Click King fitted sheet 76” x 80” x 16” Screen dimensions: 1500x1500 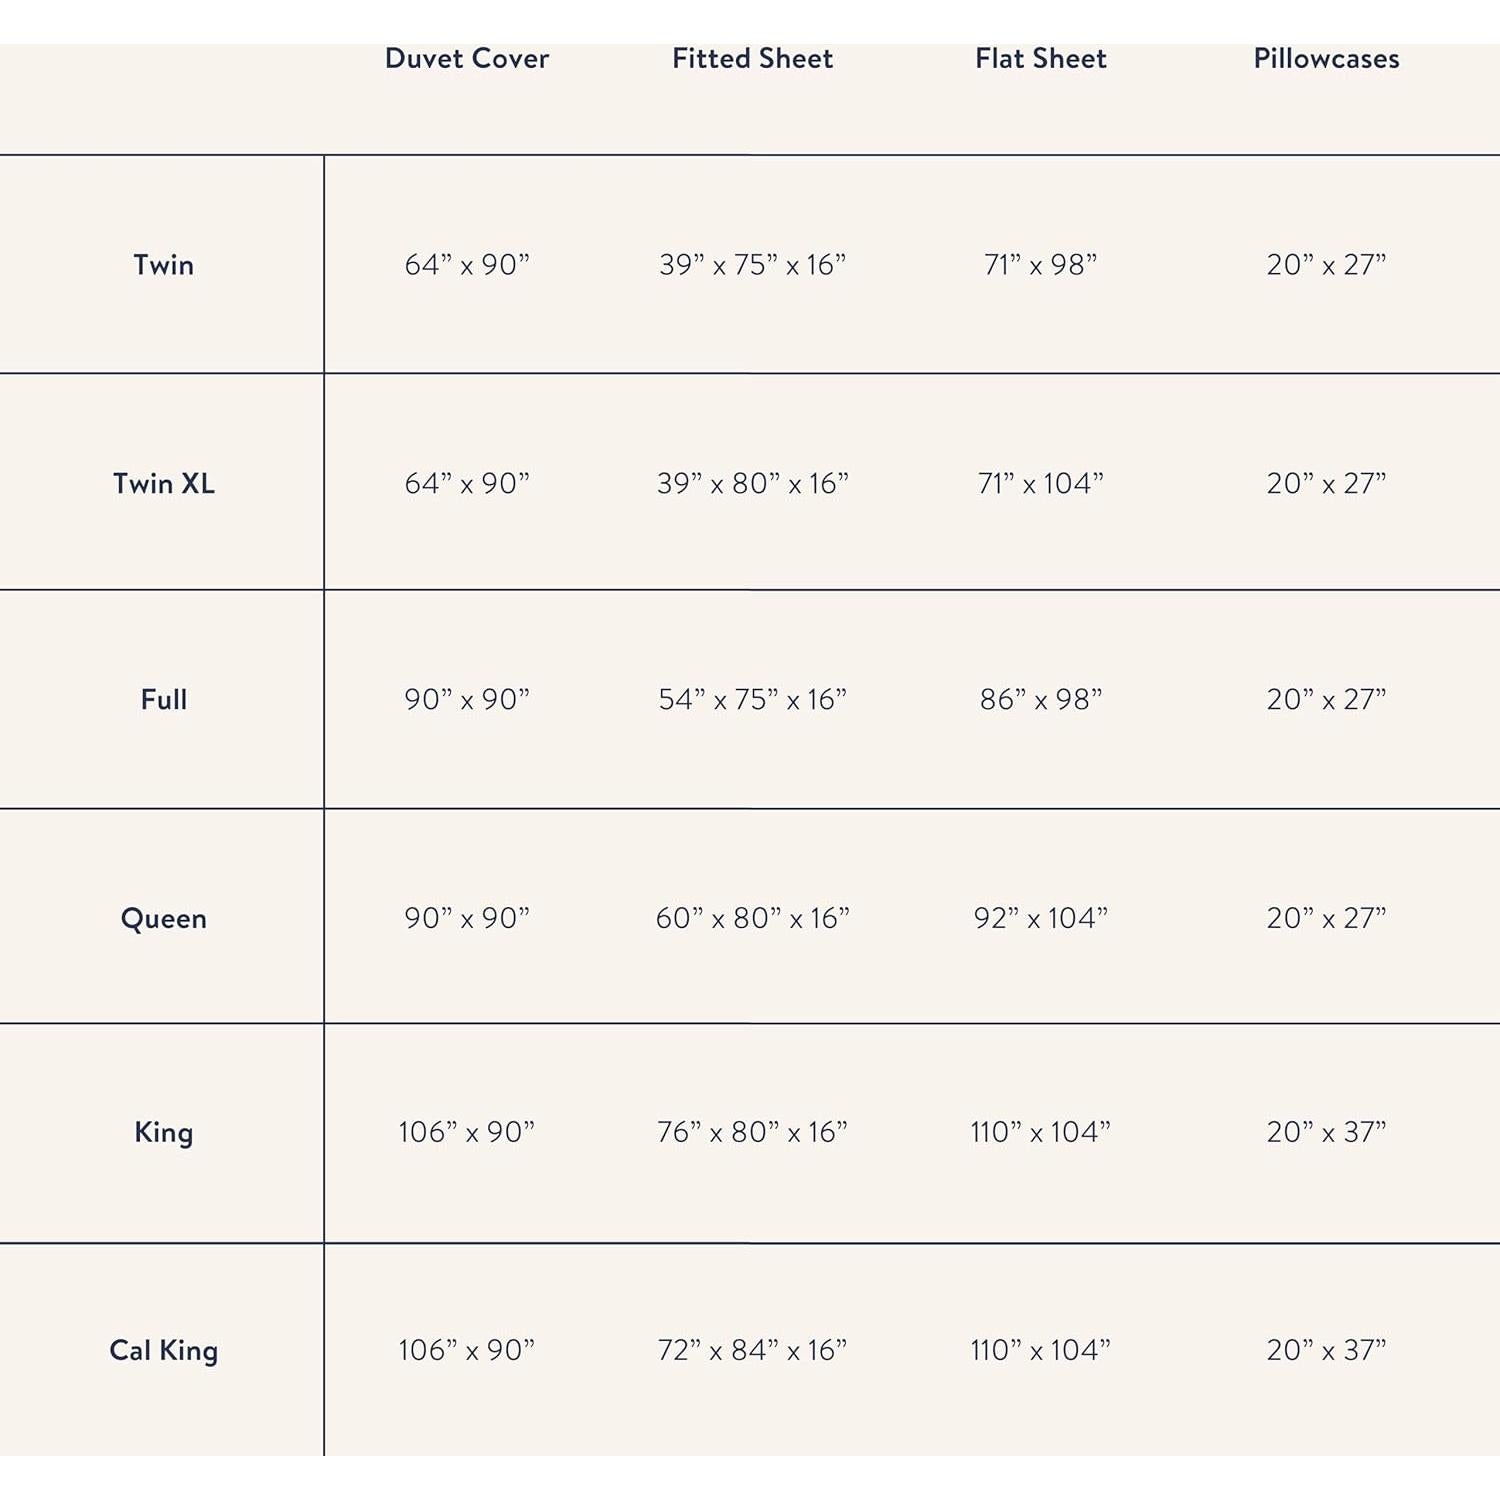(752, 1132)
